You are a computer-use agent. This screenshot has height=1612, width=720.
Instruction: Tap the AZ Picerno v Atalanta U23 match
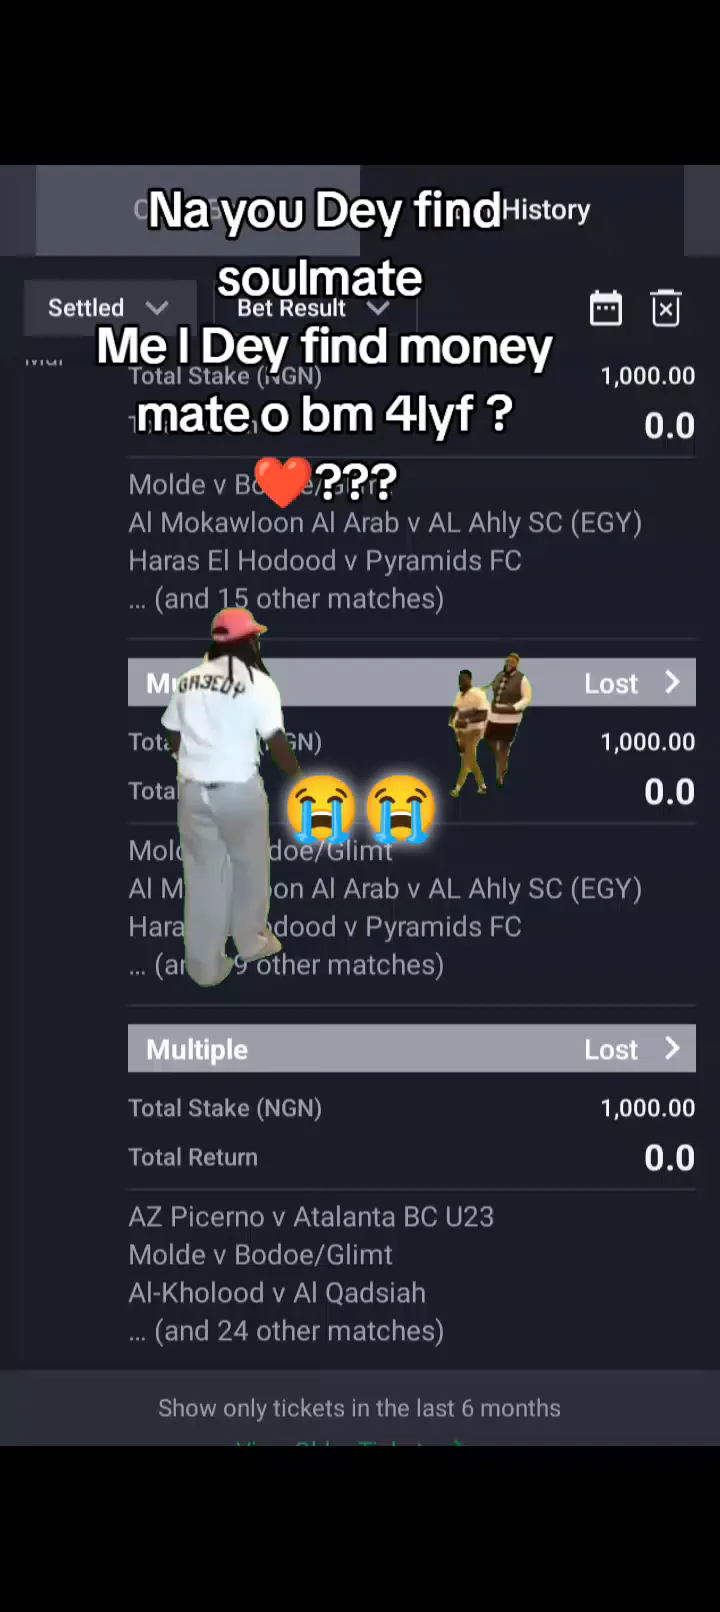click(311, 1216)
